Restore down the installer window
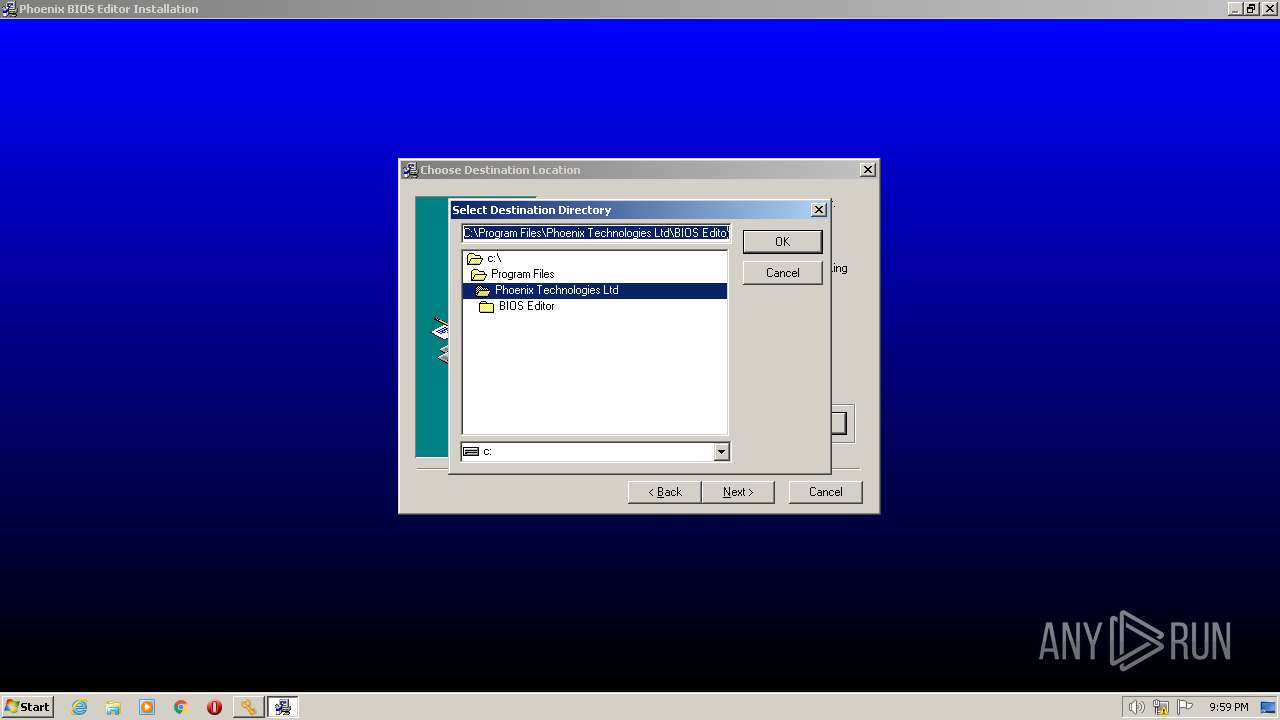The width and height of the screenshot is (1280, 720). [x=1251, y=9]
